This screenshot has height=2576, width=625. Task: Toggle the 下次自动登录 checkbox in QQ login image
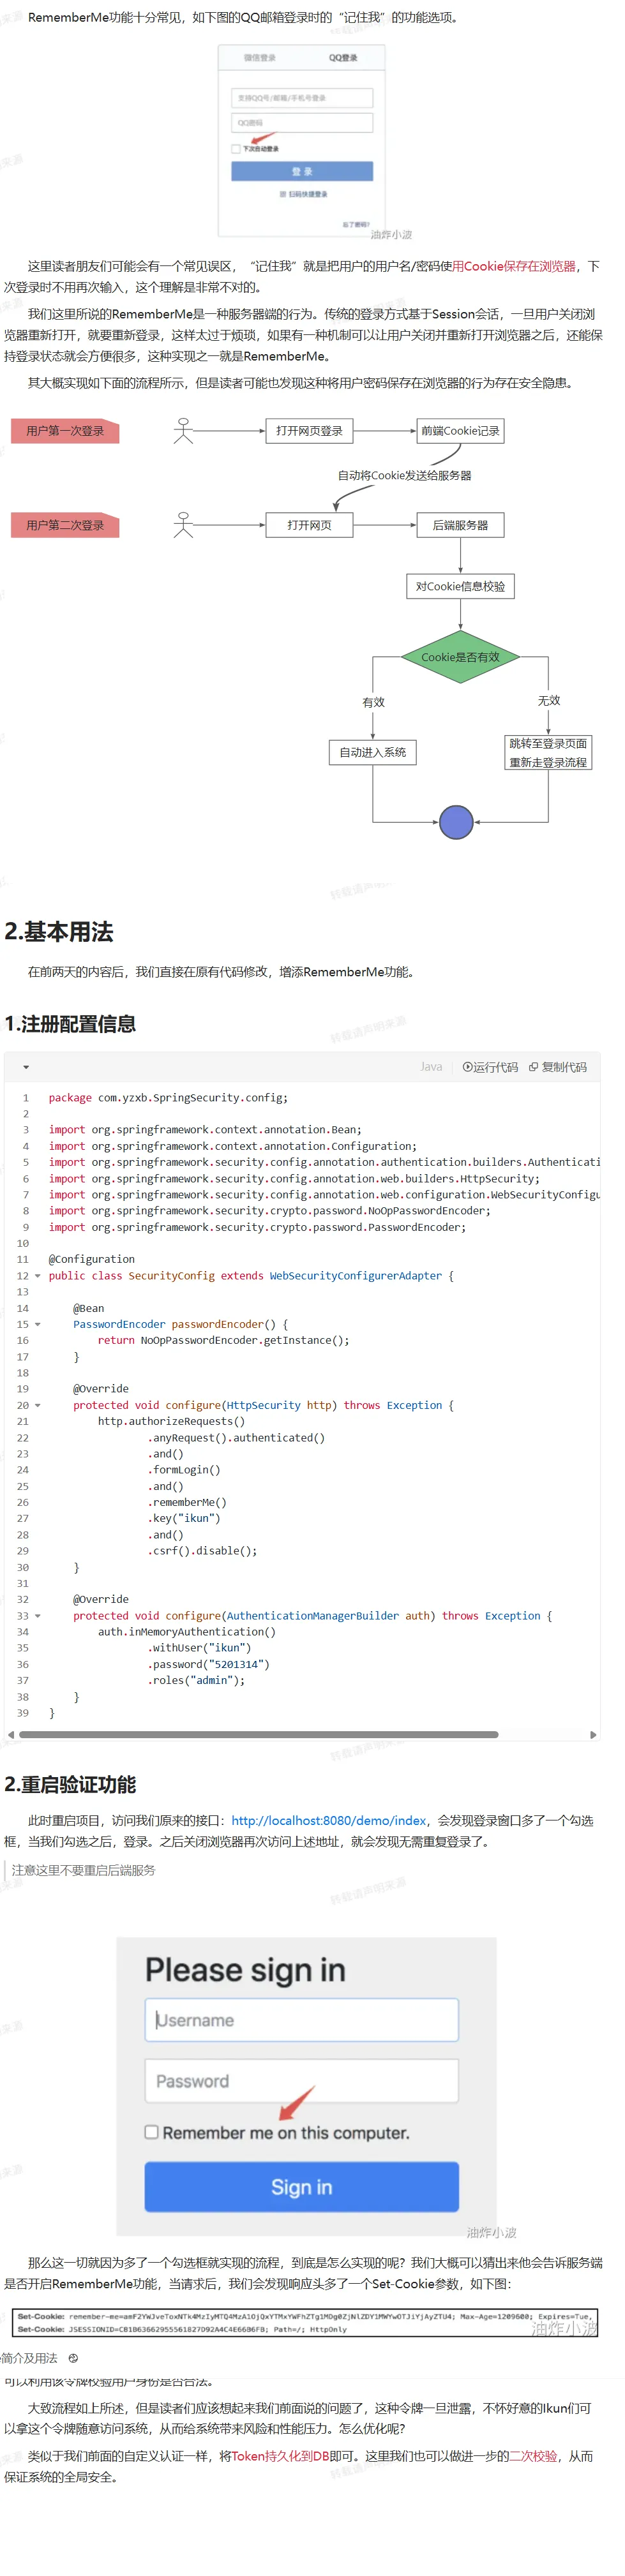click(x=236, y=149)
